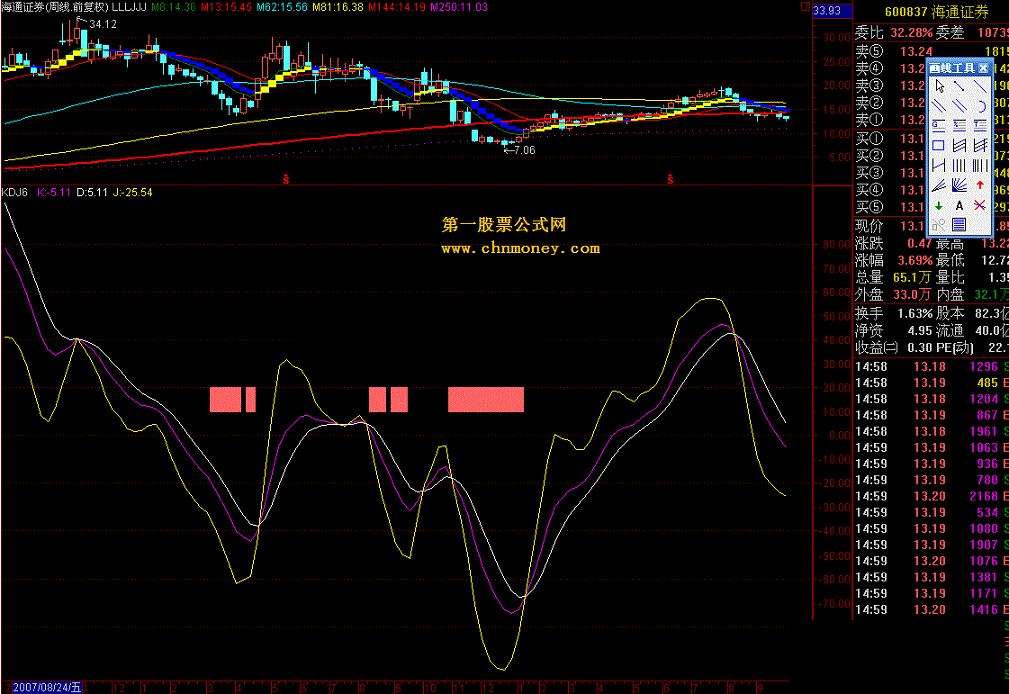Pick the rectangle drawing tool
The image size is (1009, 694).
(x=939, y=145)
